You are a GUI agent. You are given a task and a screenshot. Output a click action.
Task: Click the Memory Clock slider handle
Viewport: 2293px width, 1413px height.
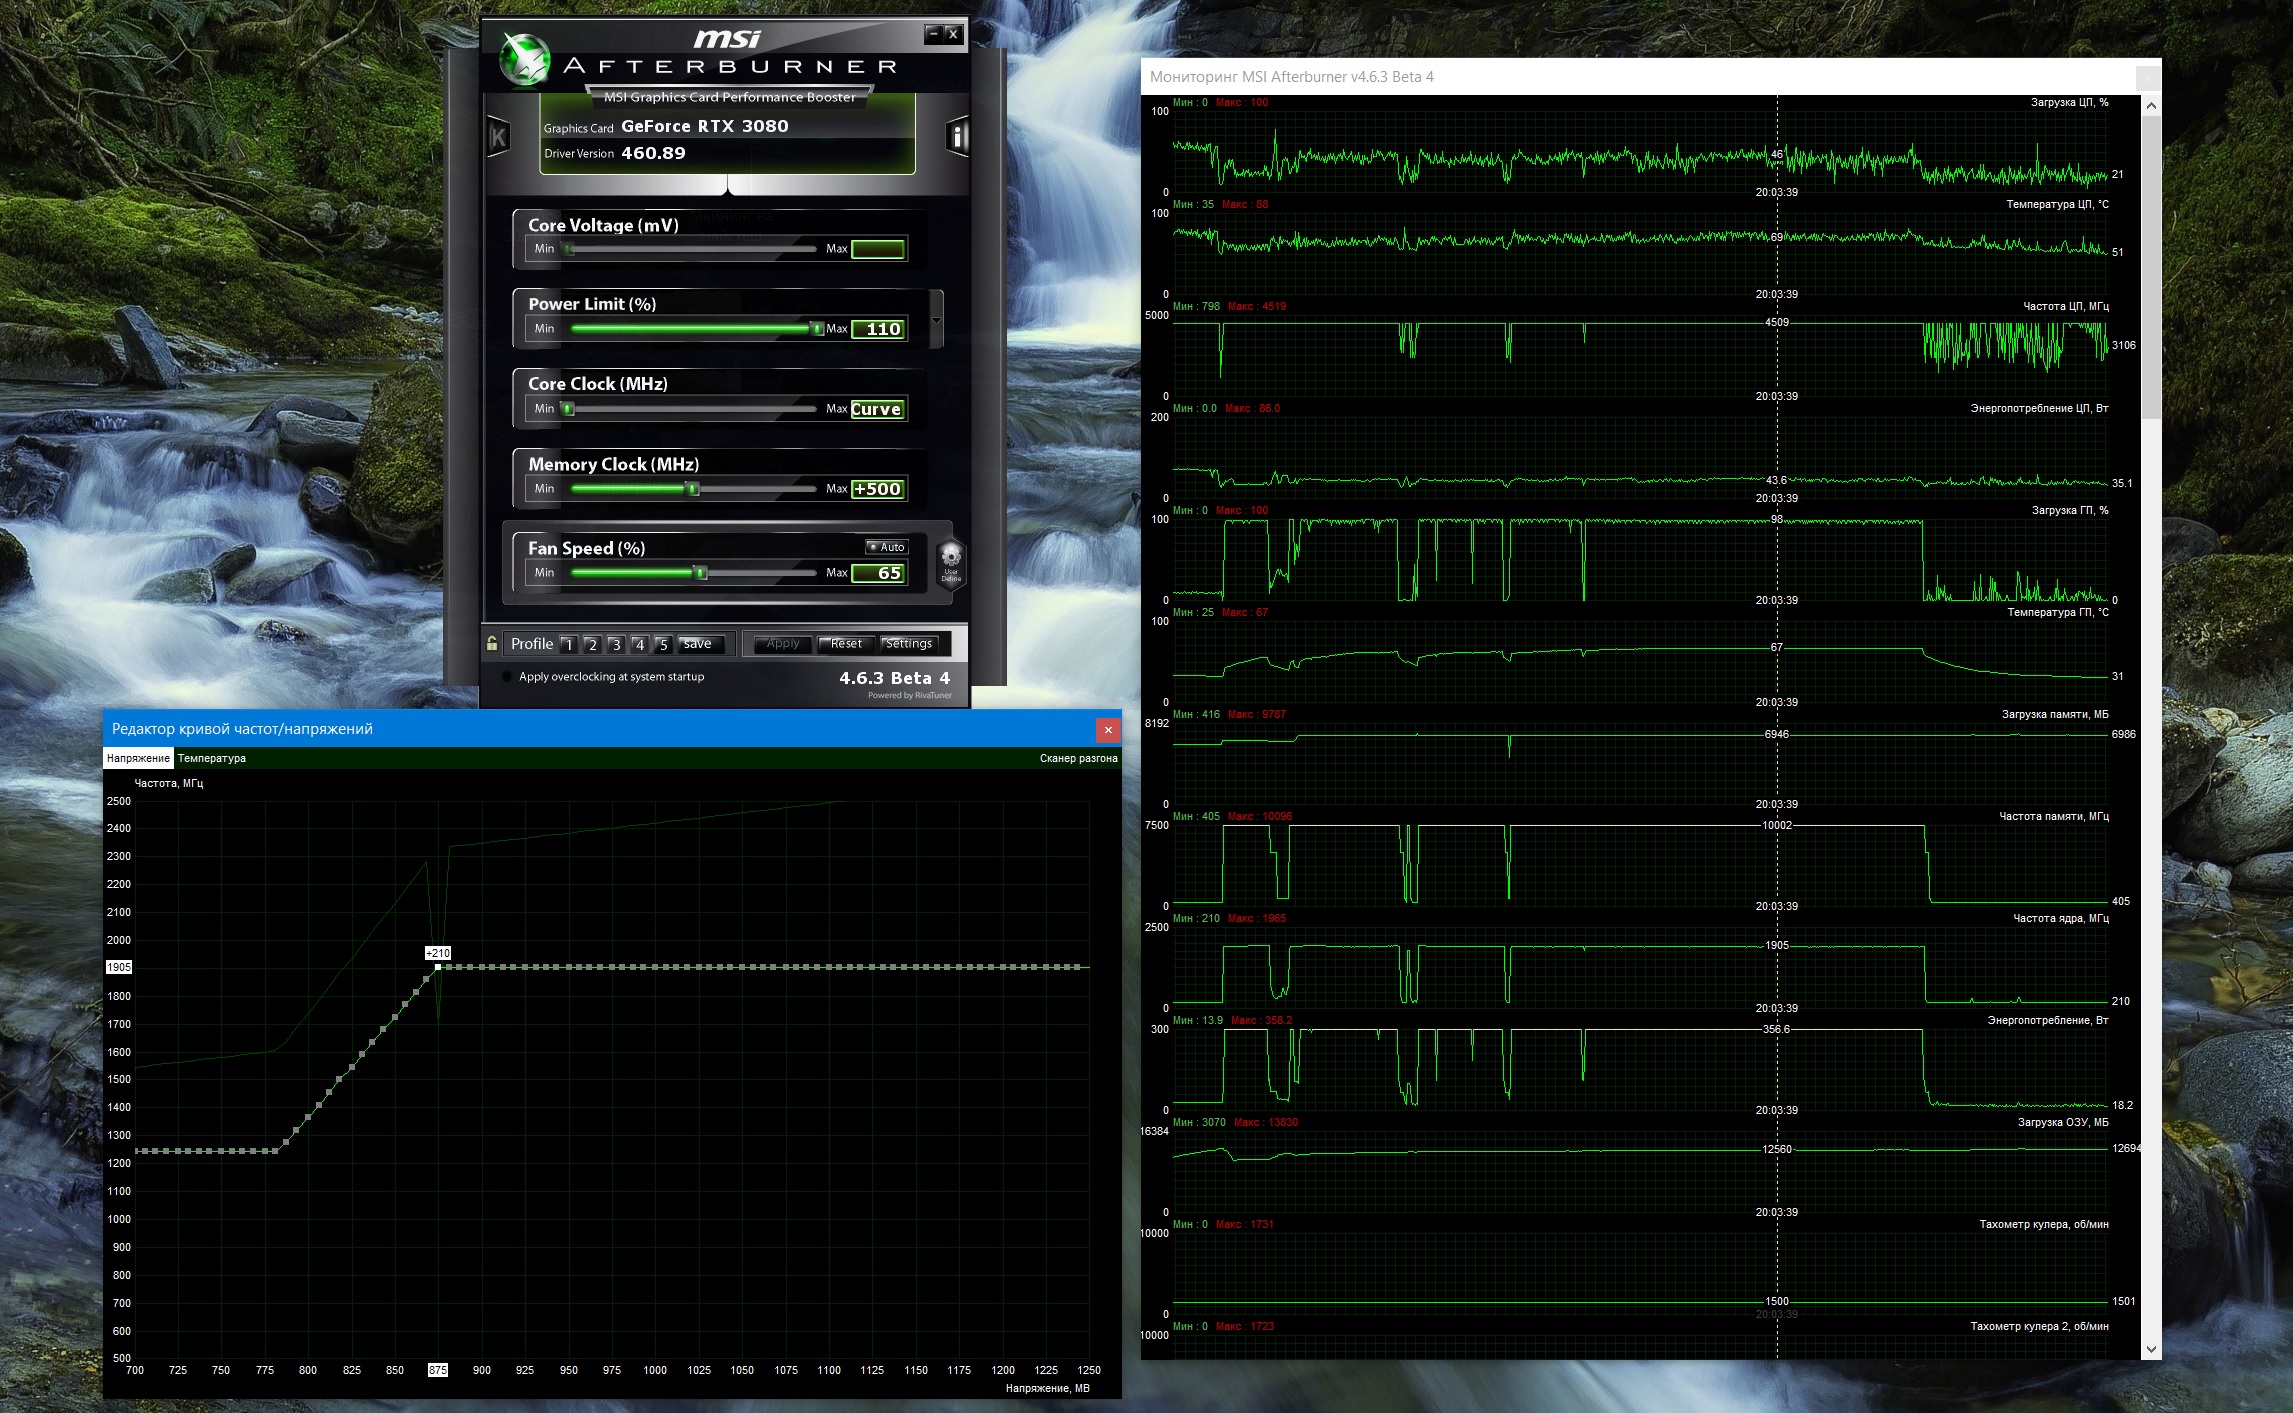[692, 489]
